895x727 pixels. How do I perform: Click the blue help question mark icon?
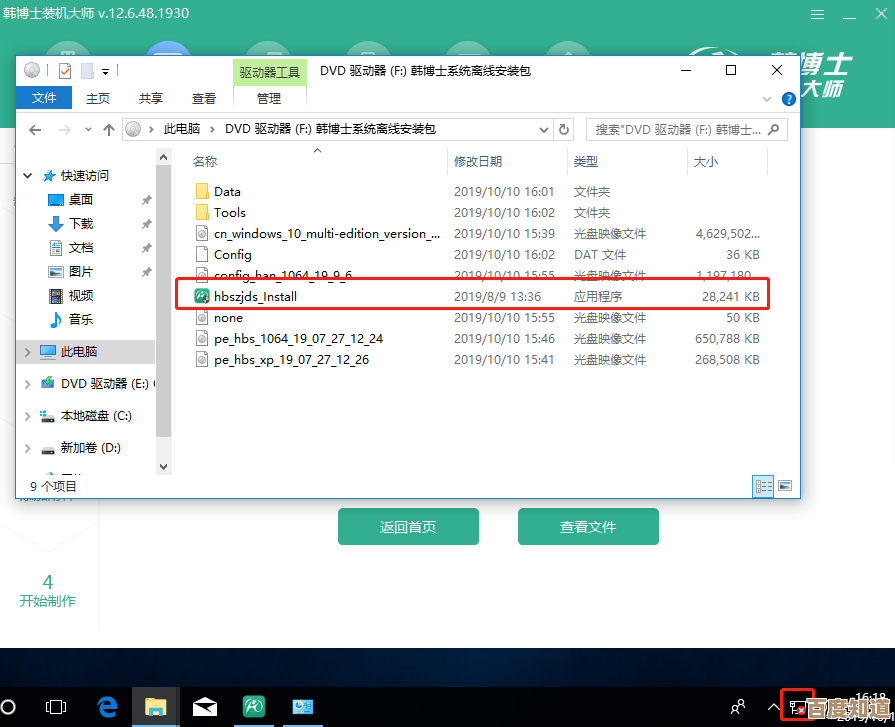(x=788, y=98)
